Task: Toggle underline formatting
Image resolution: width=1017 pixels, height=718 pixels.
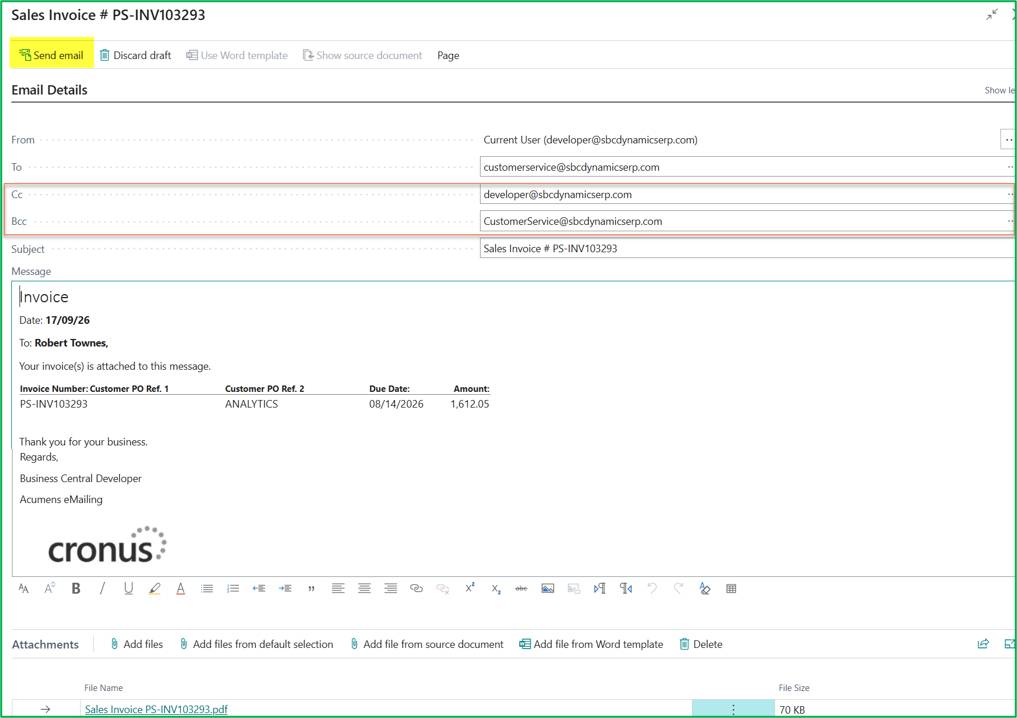Action: click(x=128, y=588)
